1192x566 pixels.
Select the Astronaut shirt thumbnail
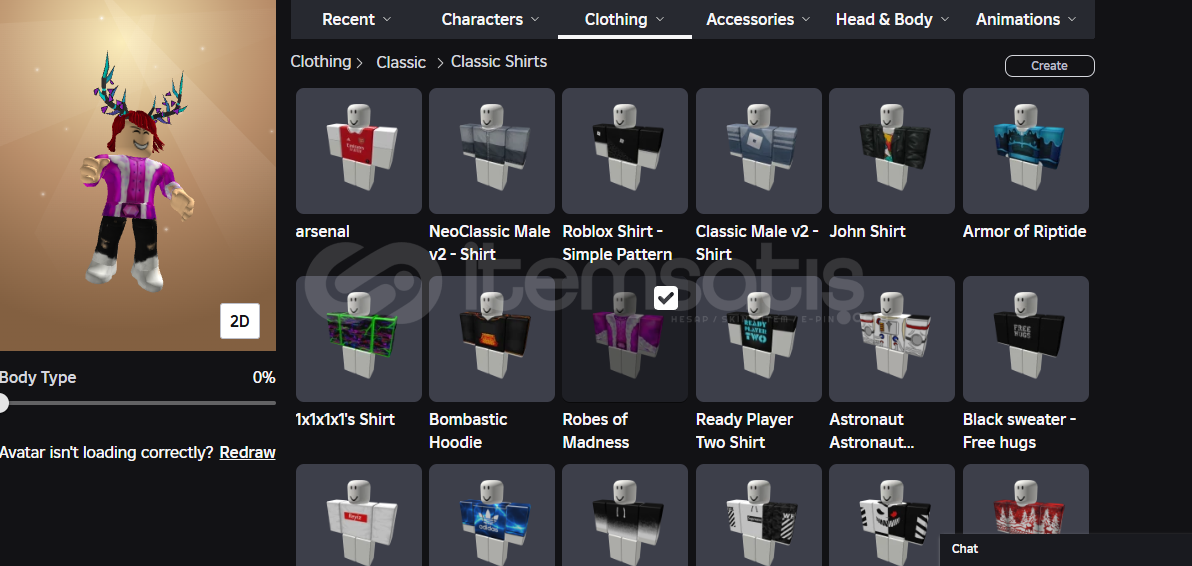[x=892, y=339]
